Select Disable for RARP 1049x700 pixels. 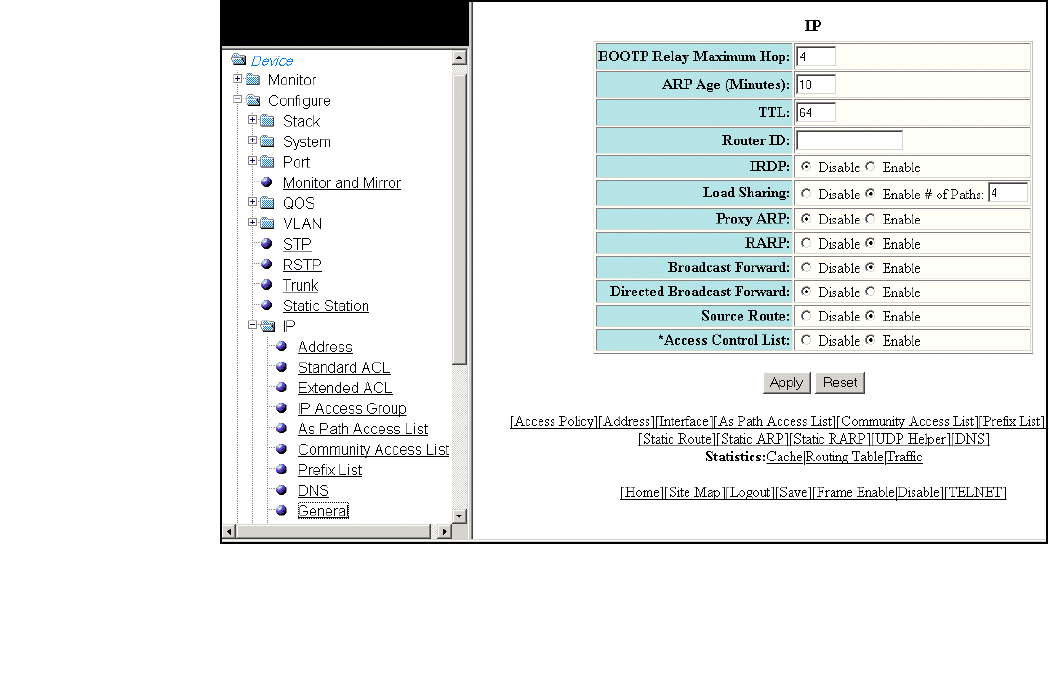point(806,243)
